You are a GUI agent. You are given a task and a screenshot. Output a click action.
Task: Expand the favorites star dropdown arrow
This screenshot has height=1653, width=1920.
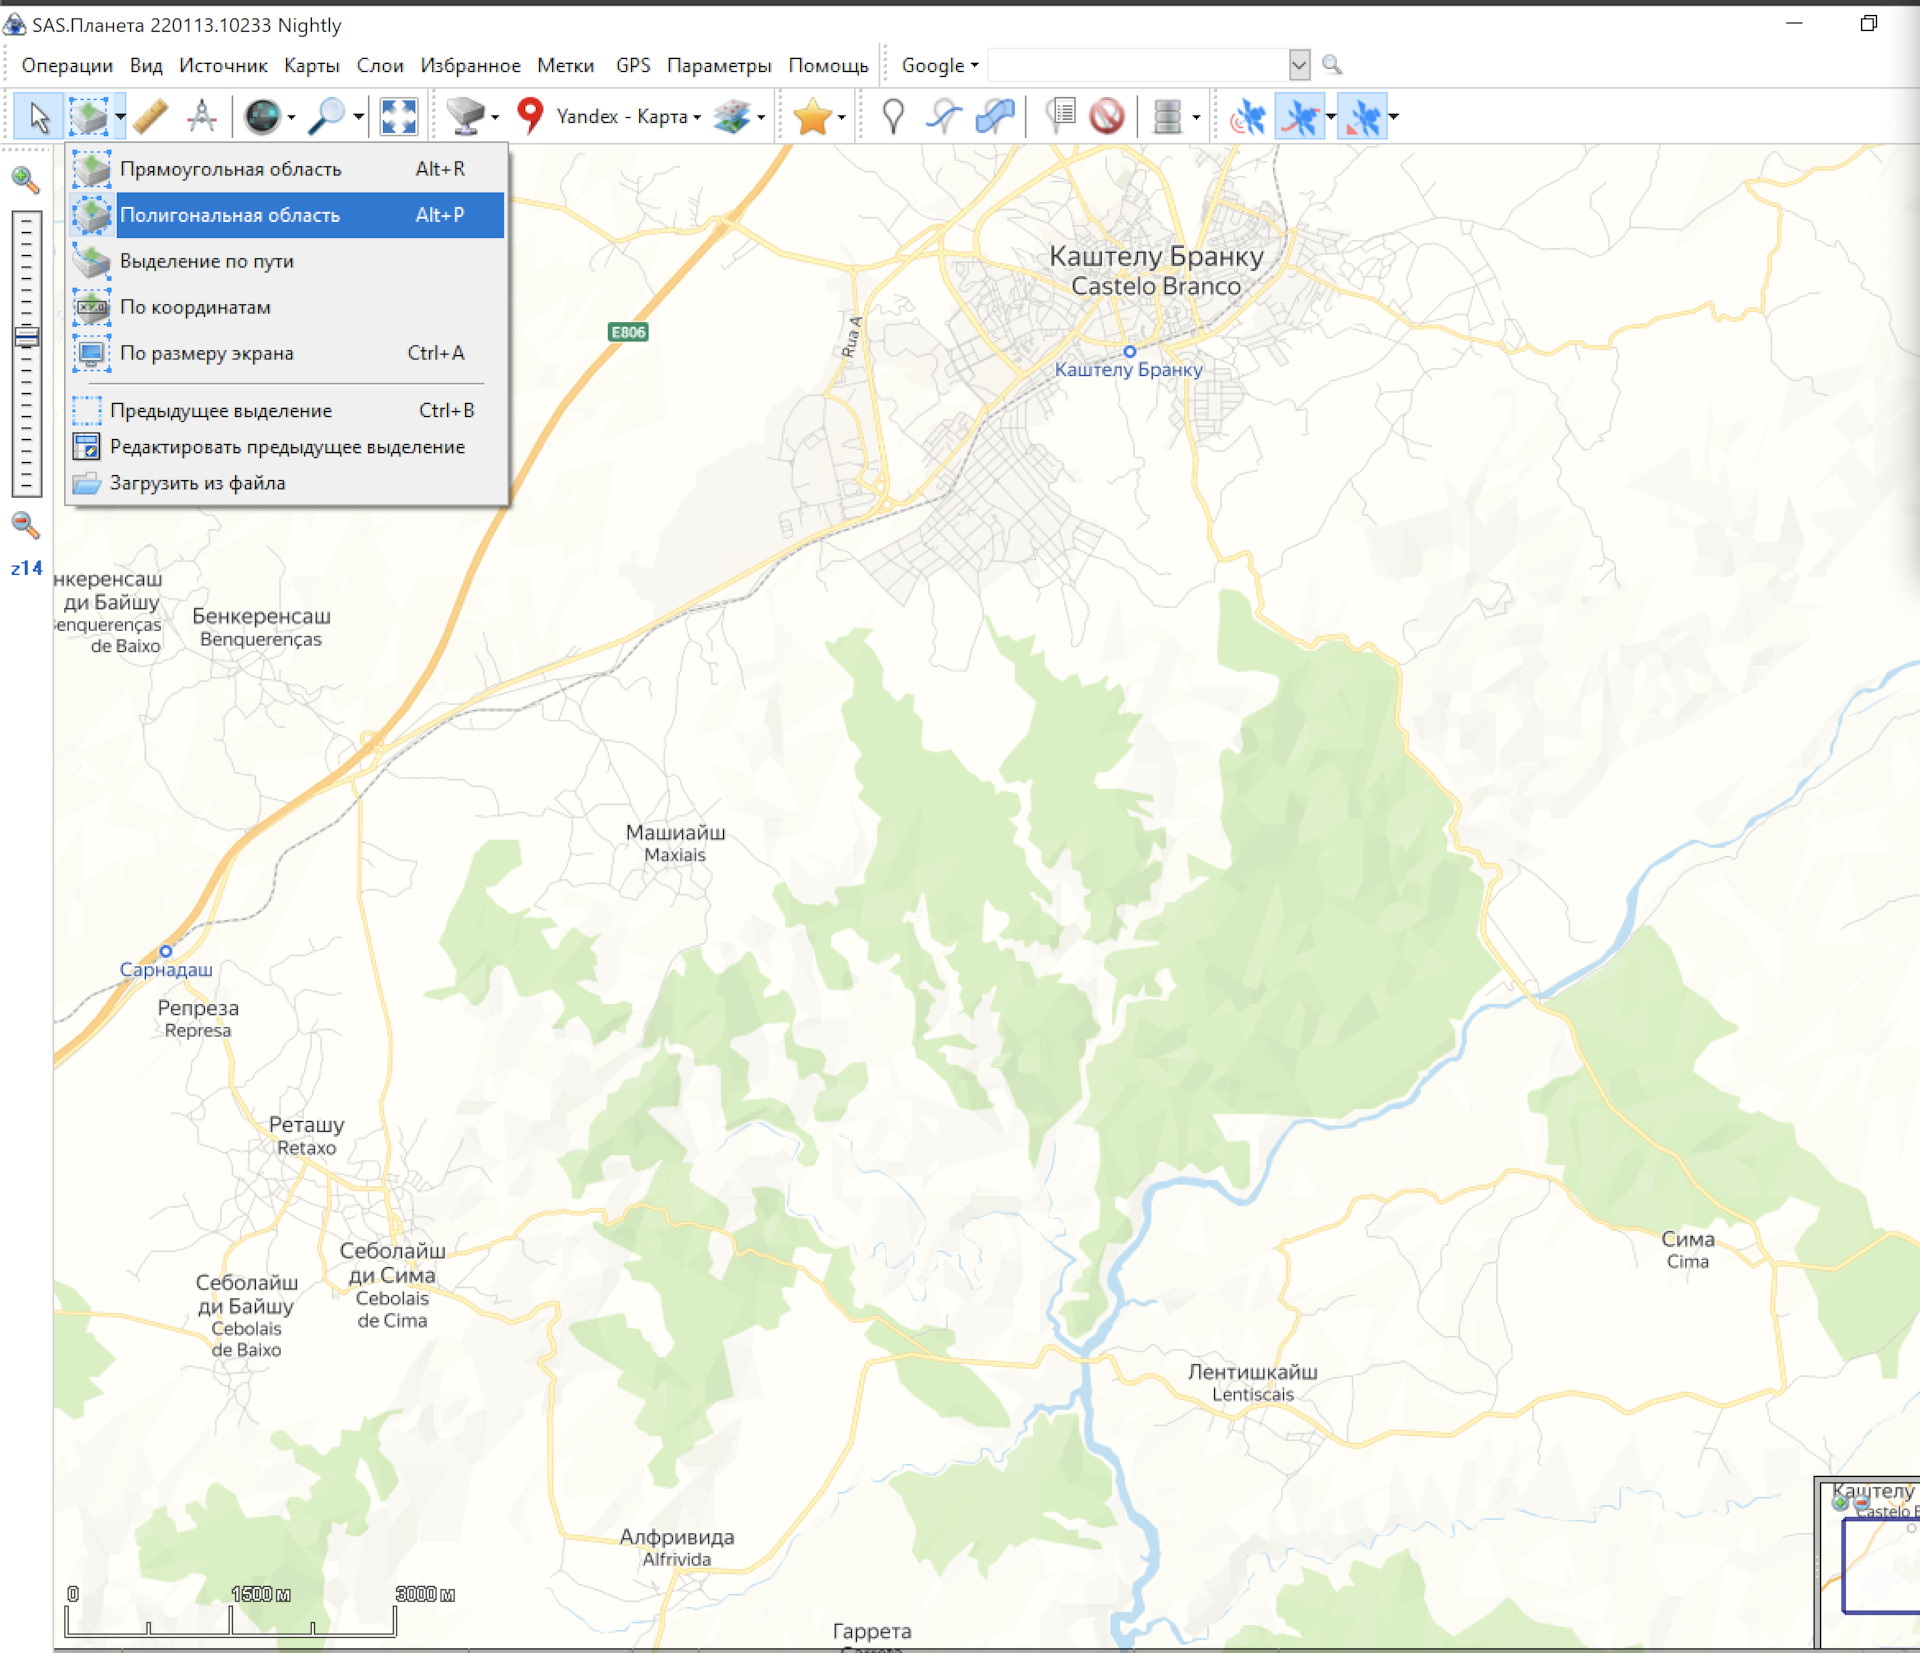(x=841, y=118)
